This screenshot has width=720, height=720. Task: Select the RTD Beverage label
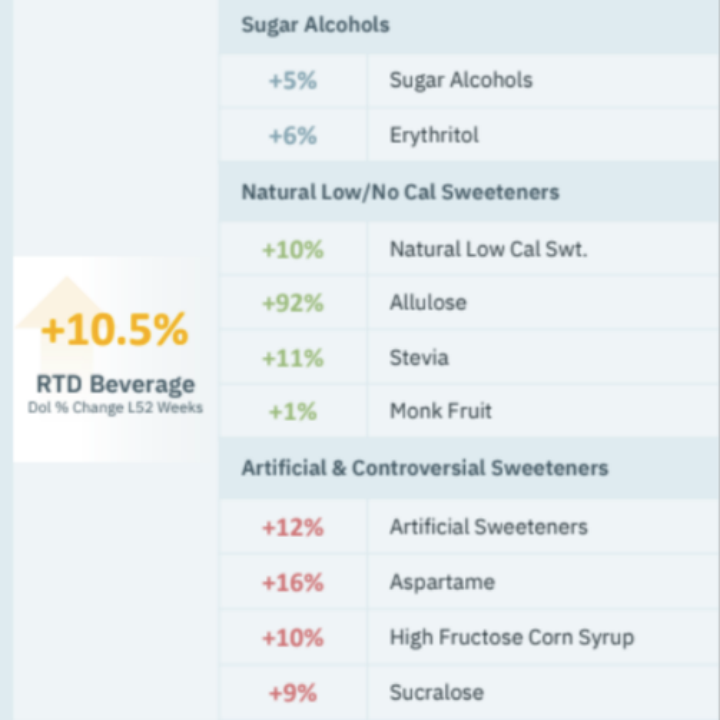[115, 384]
